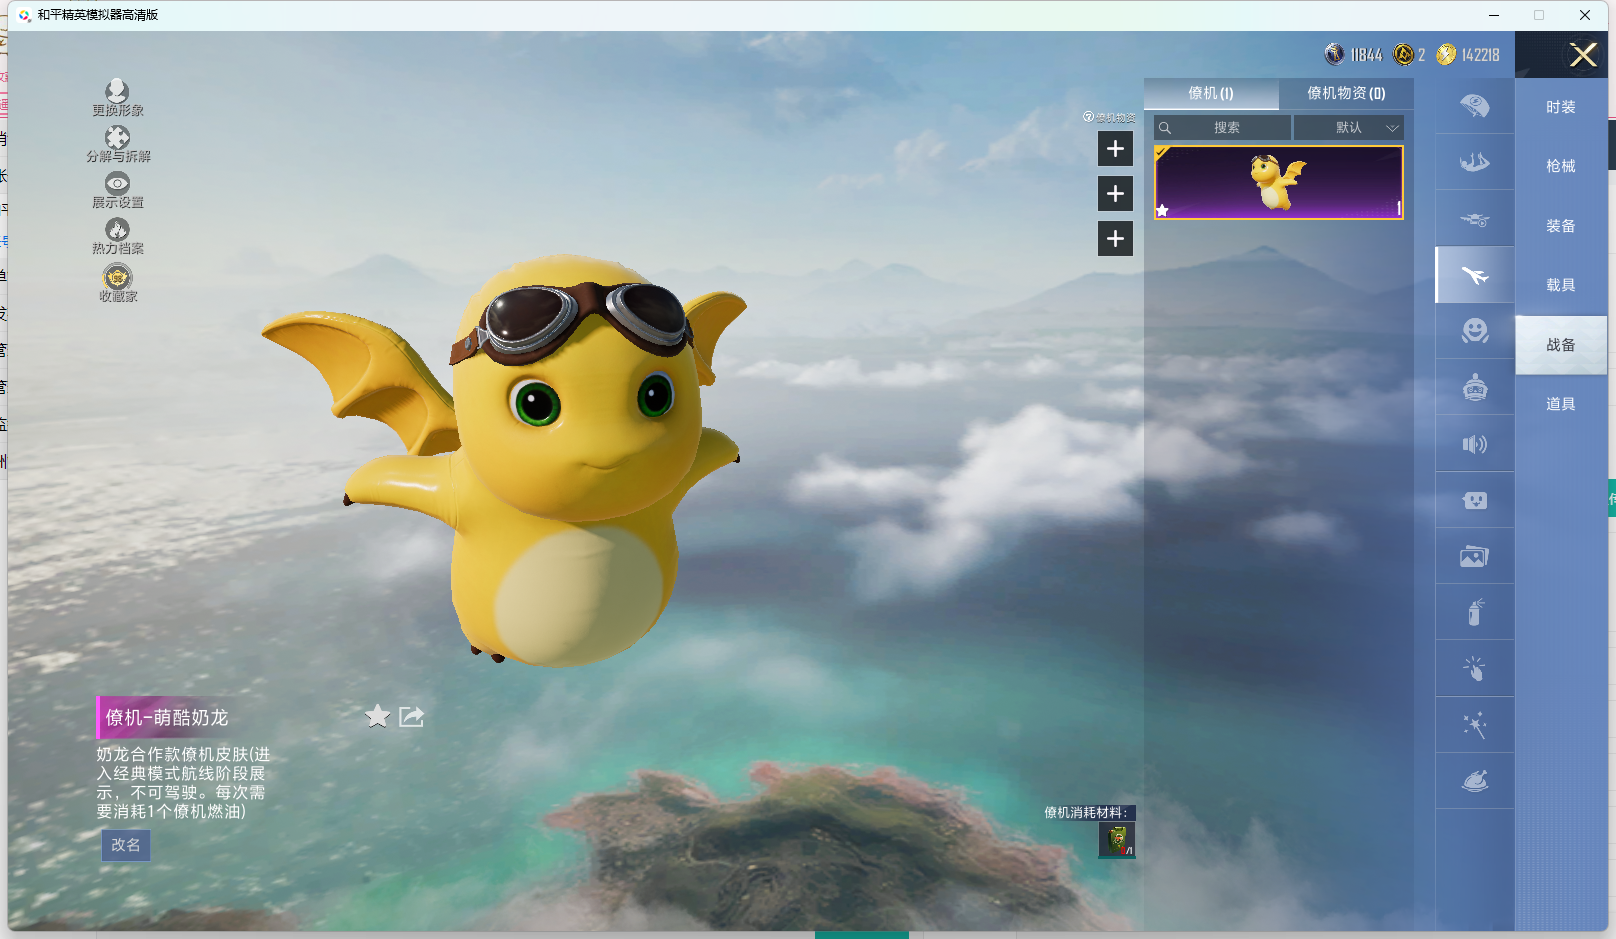Open the speaker voice pack icon
1616x939 pixels.
coord(1474,444)
